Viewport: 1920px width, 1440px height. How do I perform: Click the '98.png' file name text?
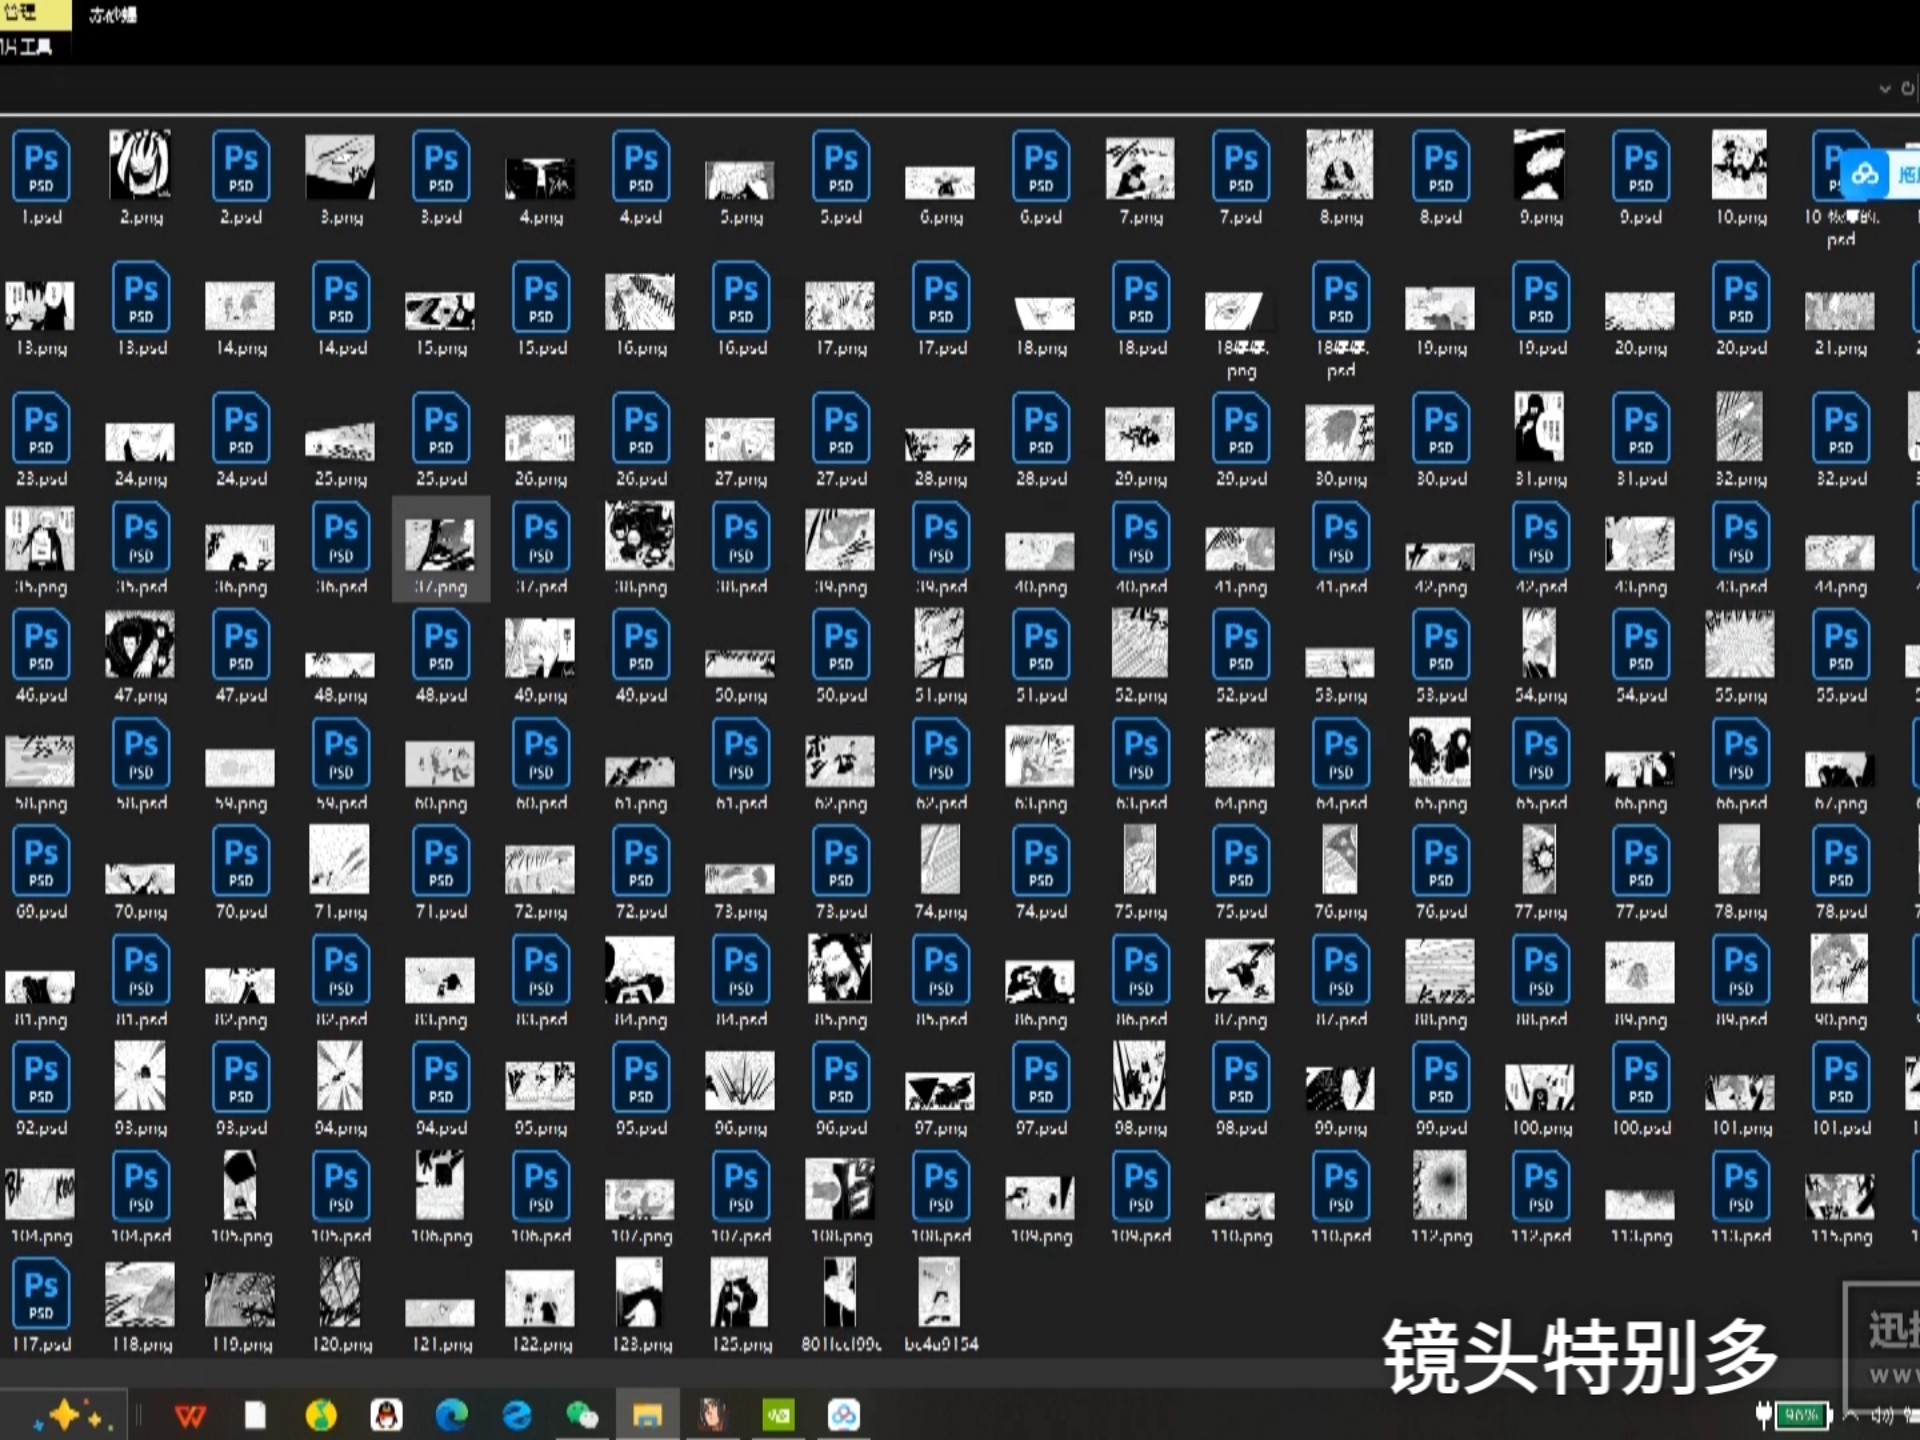(1141, 1129)
